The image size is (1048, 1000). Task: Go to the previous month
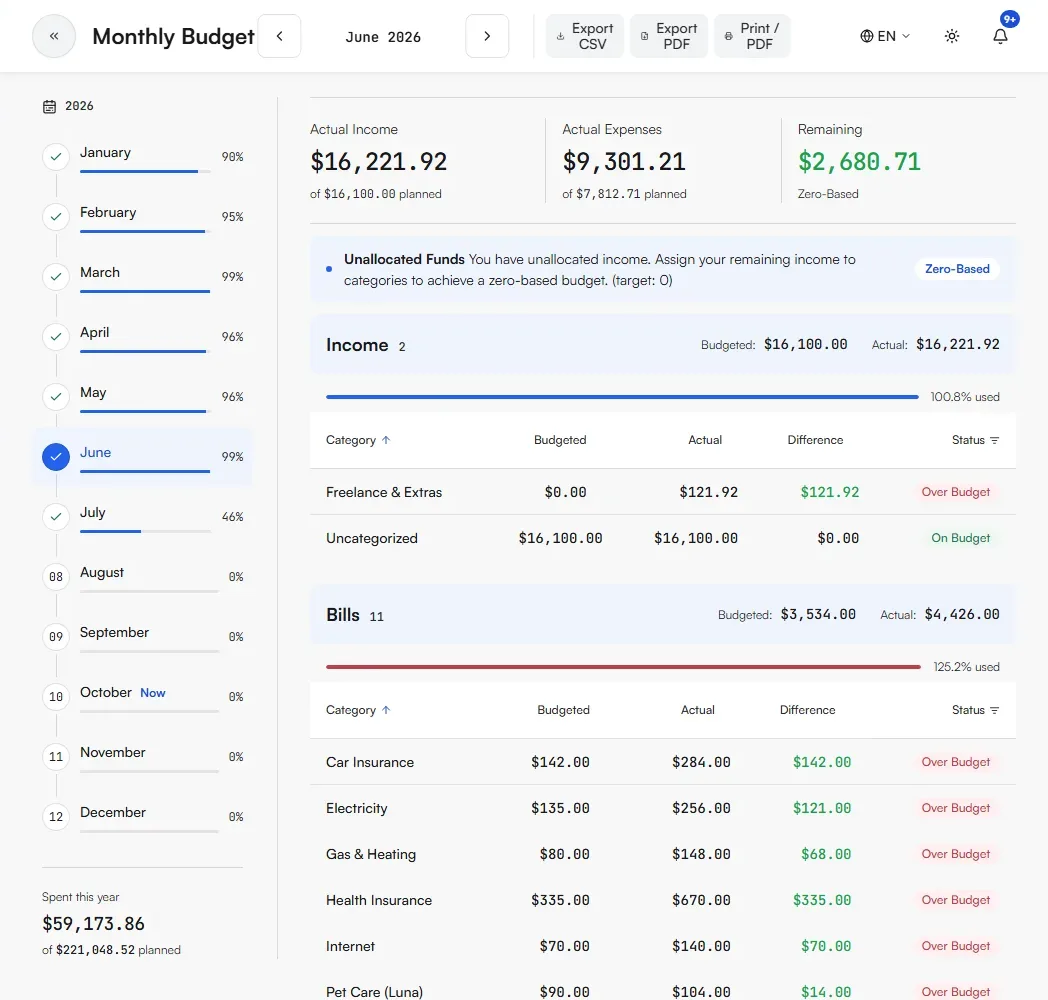click(x=279, y=36)
